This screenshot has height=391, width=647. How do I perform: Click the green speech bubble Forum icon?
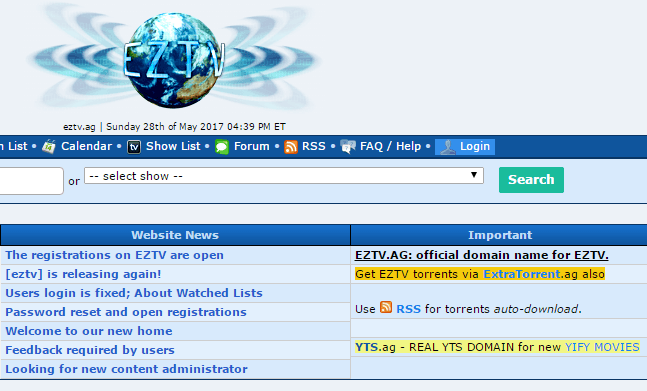pyautogui.click(x=222, y=147)
